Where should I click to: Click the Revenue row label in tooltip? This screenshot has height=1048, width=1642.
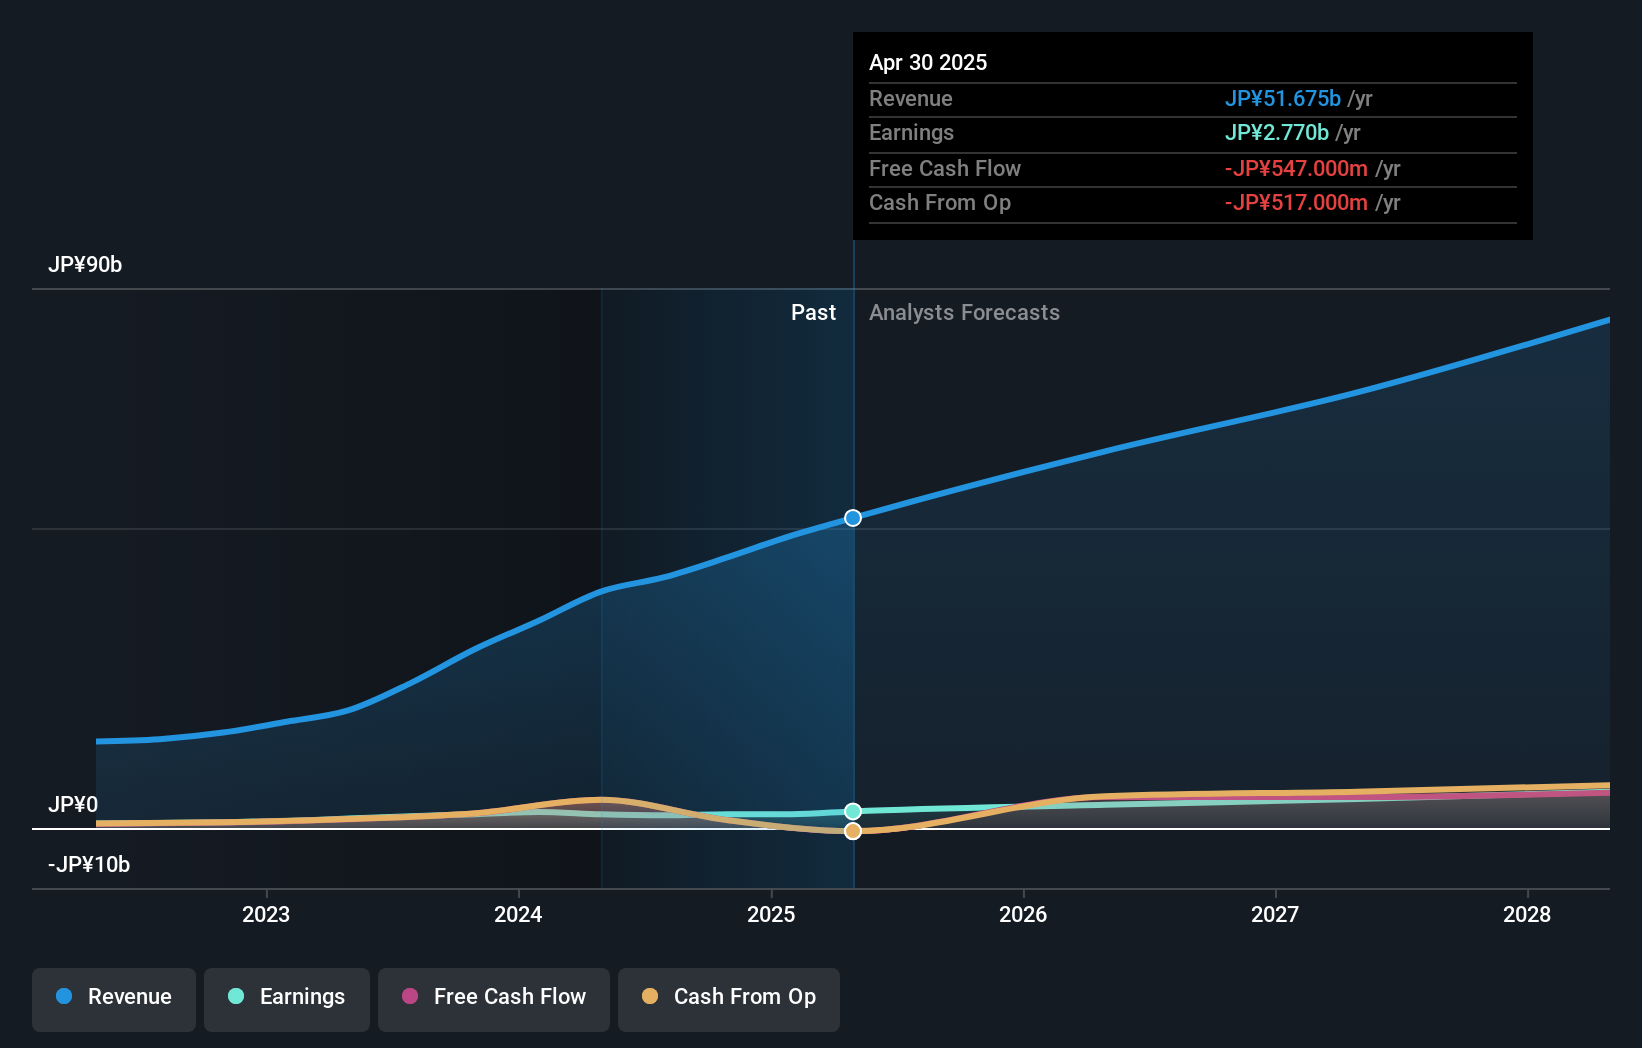pos(910,99)
